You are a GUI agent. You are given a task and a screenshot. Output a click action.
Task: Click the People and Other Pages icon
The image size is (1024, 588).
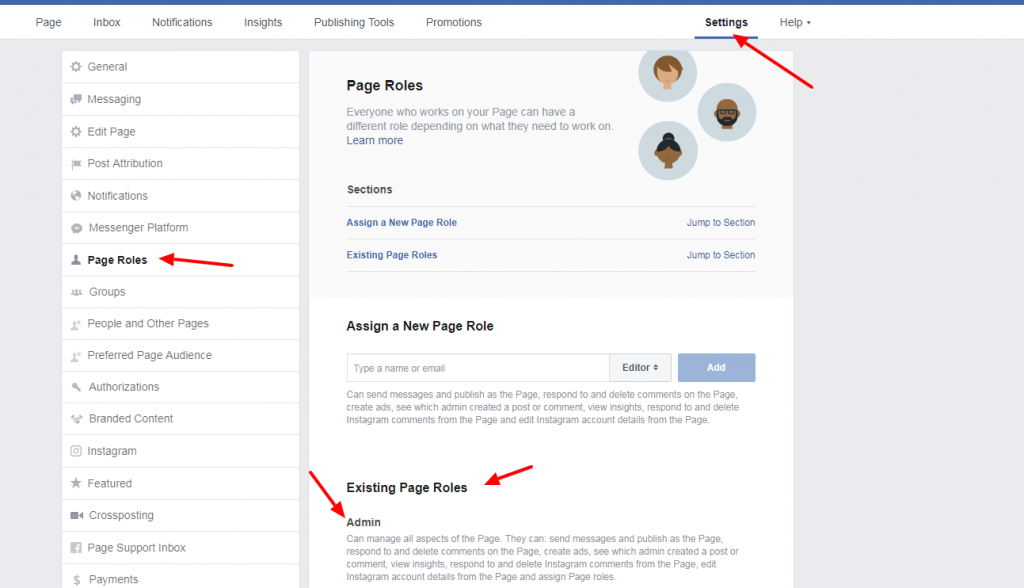click(x=76, y=324)
